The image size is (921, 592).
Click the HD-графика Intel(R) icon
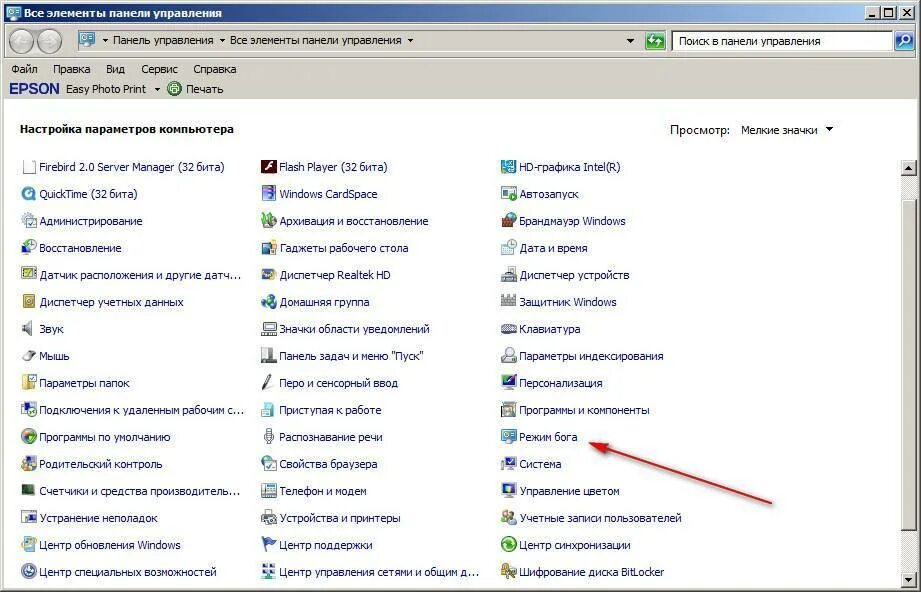[508, 167]
